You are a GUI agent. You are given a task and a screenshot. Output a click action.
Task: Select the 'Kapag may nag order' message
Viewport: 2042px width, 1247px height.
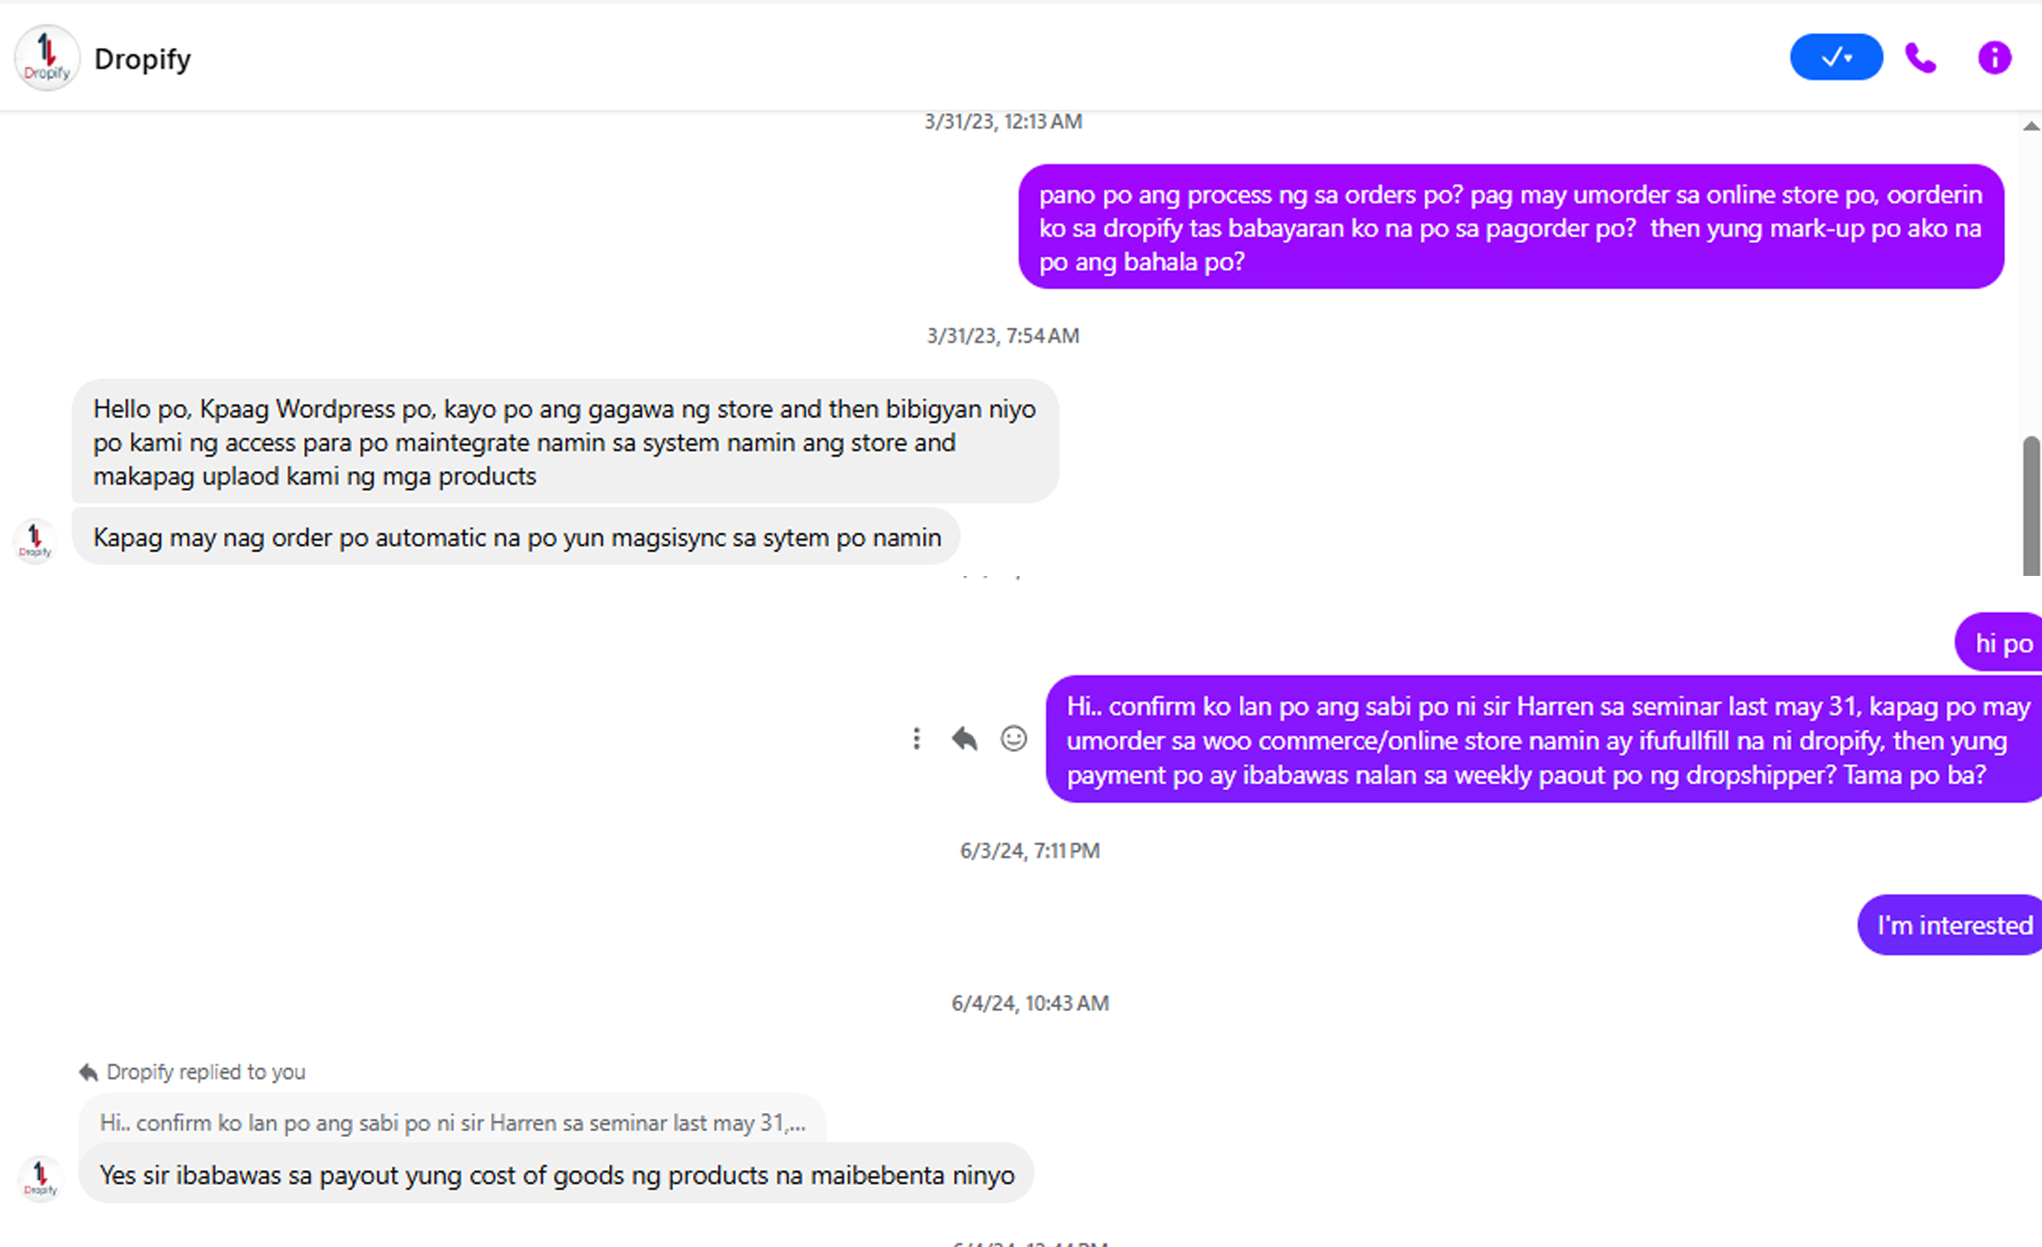[516, 538]
